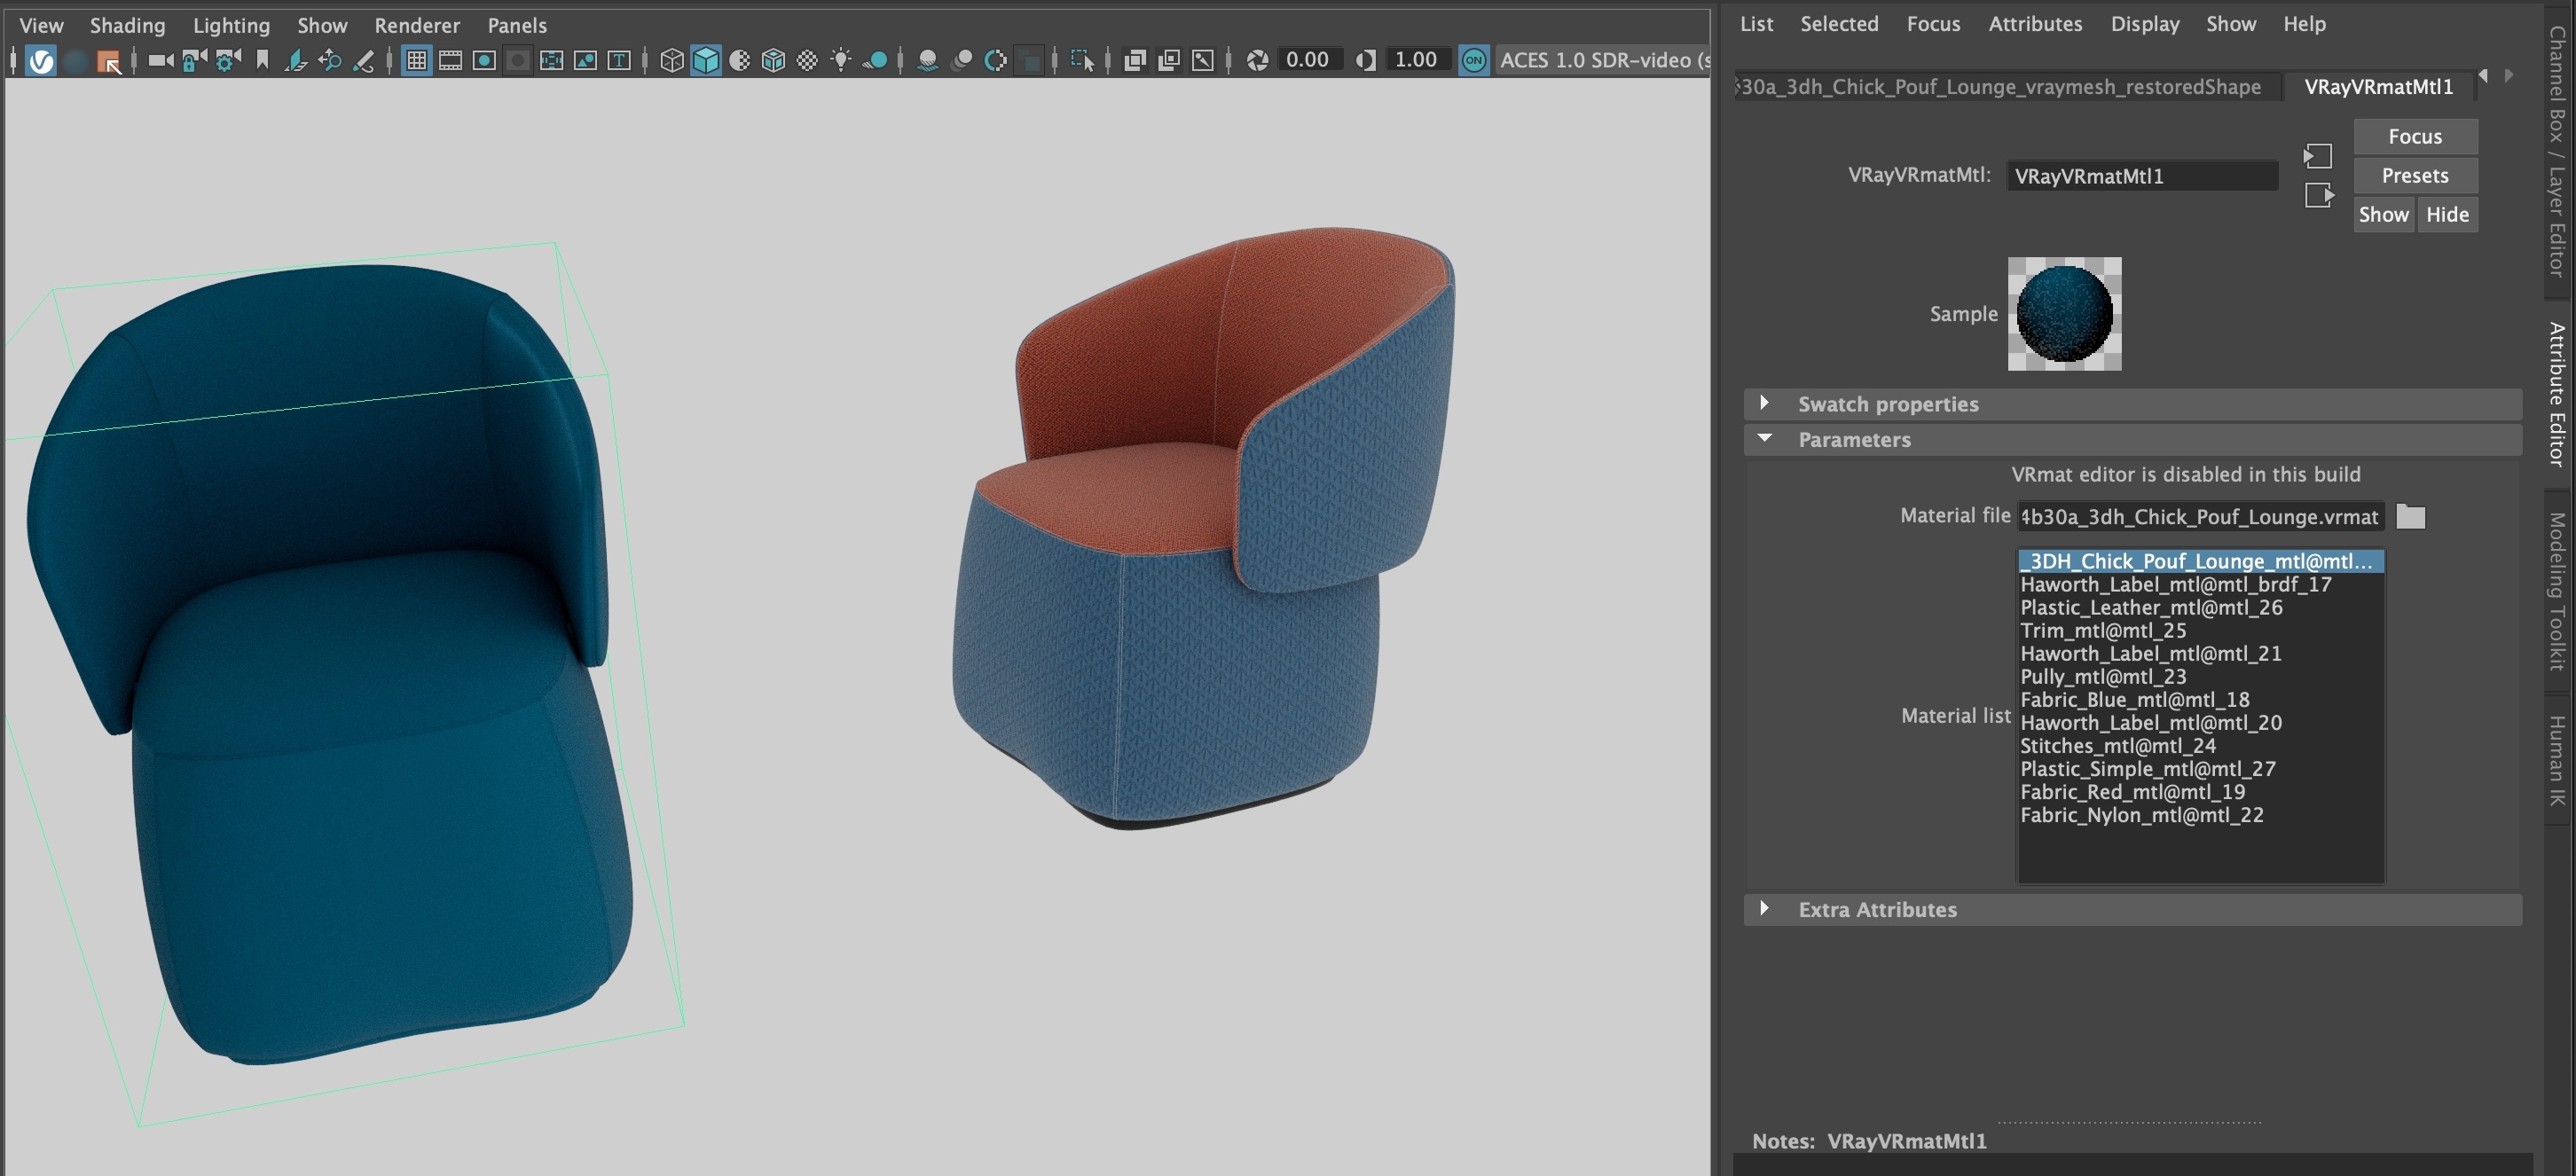The width and height of the screenshot is (2576, 1176).
Task: Open the Attribute Editor Attributes menu
Action: (2035, 24)
